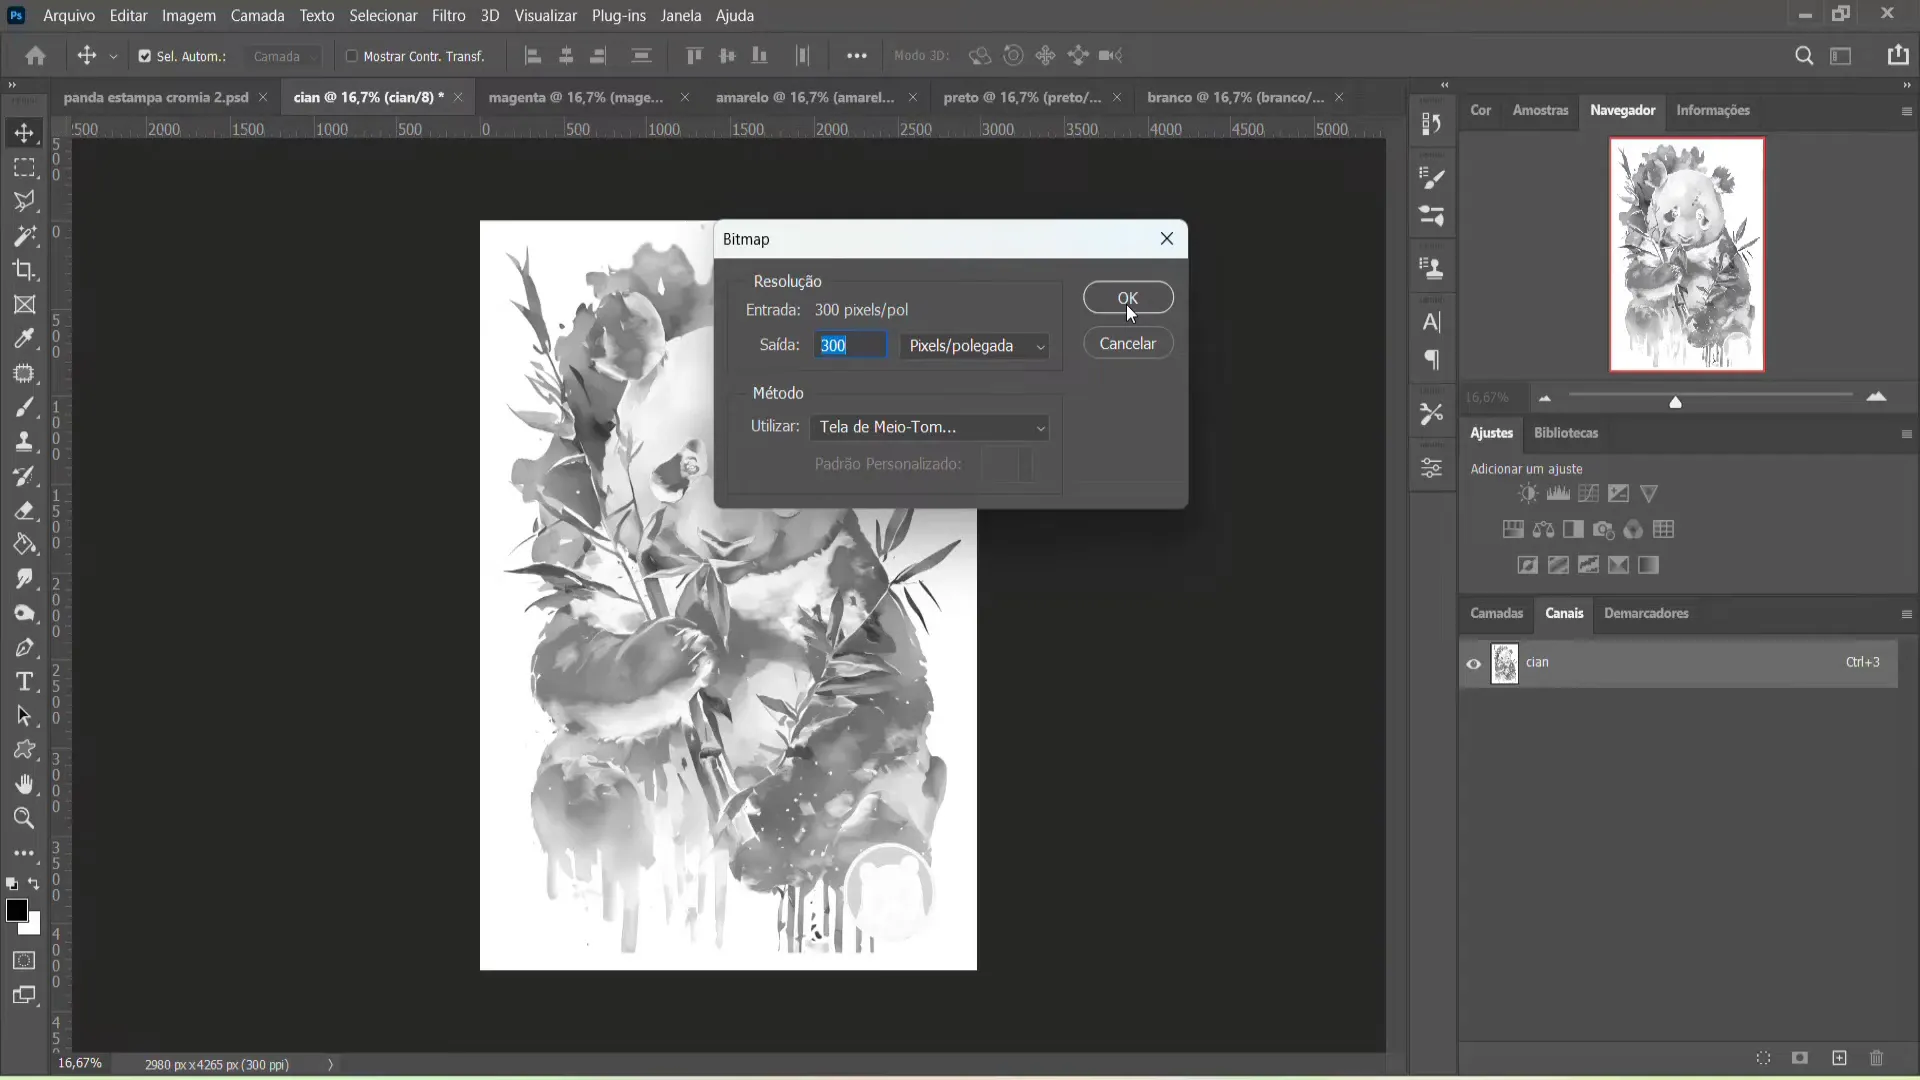The image size is (1920, 1080).
Task: Select the Pen tool
Action: pos(24,648)
